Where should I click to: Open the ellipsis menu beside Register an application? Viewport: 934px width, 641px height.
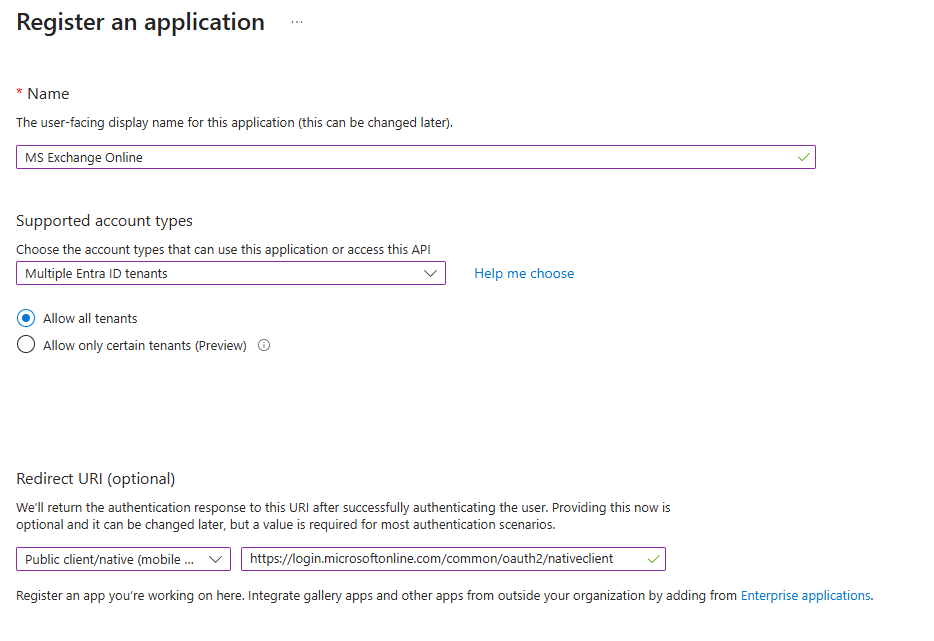(x=297, y=22)
